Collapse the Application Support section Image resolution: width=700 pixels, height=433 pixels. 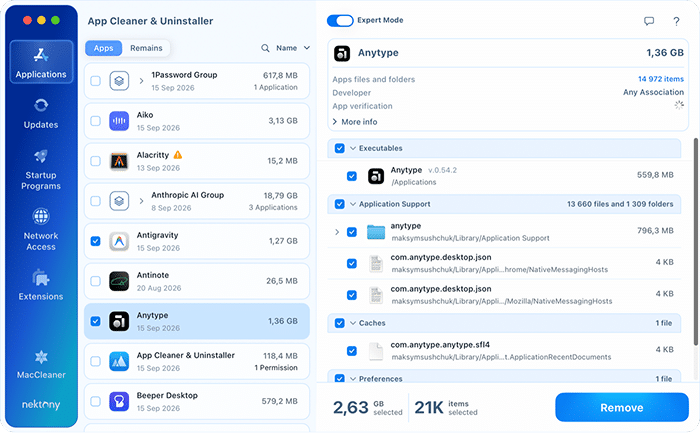click(353, 204)
